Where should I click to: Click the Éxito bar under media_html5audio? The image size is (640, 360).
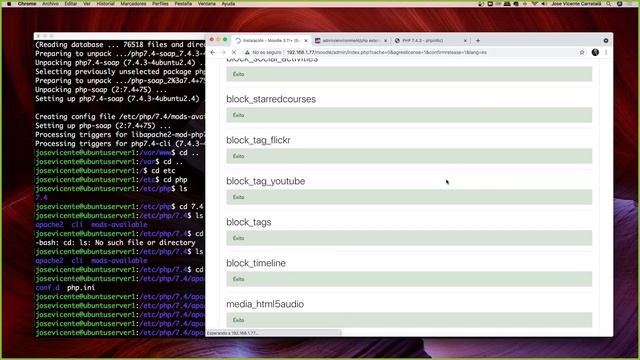[409, 320]
